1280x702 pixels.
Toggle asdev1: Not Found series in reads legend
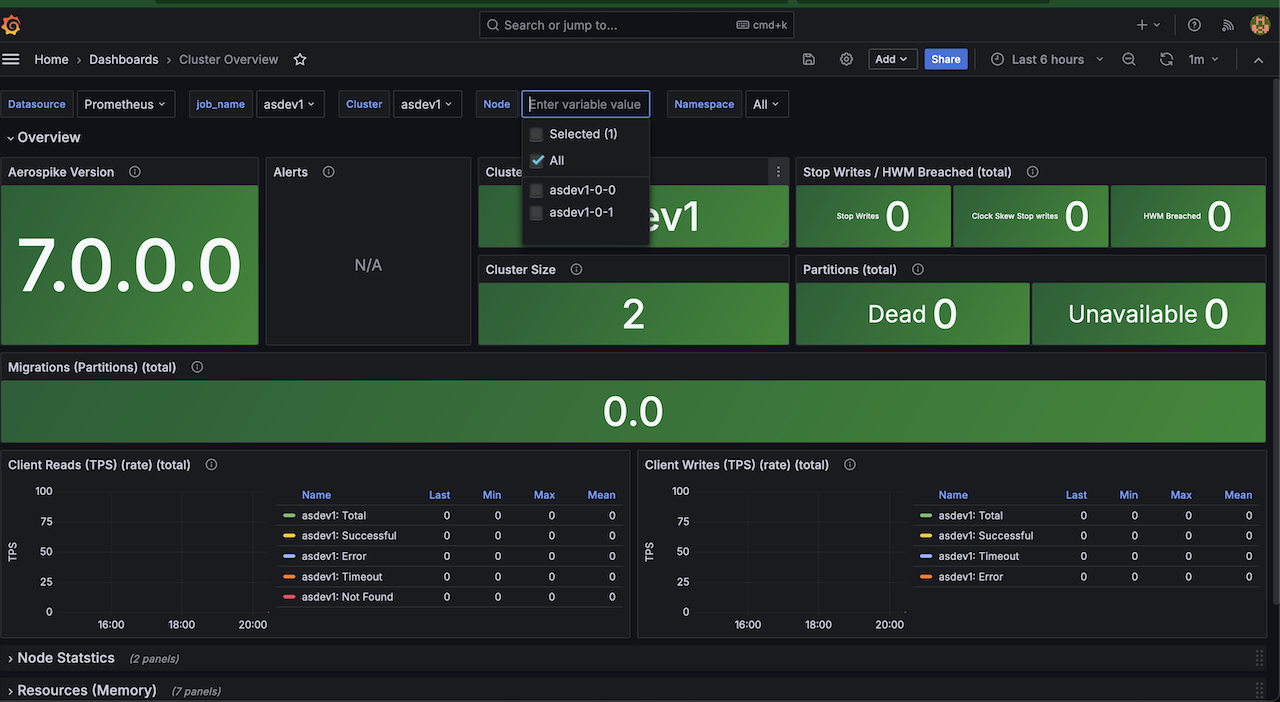[347, 597]
